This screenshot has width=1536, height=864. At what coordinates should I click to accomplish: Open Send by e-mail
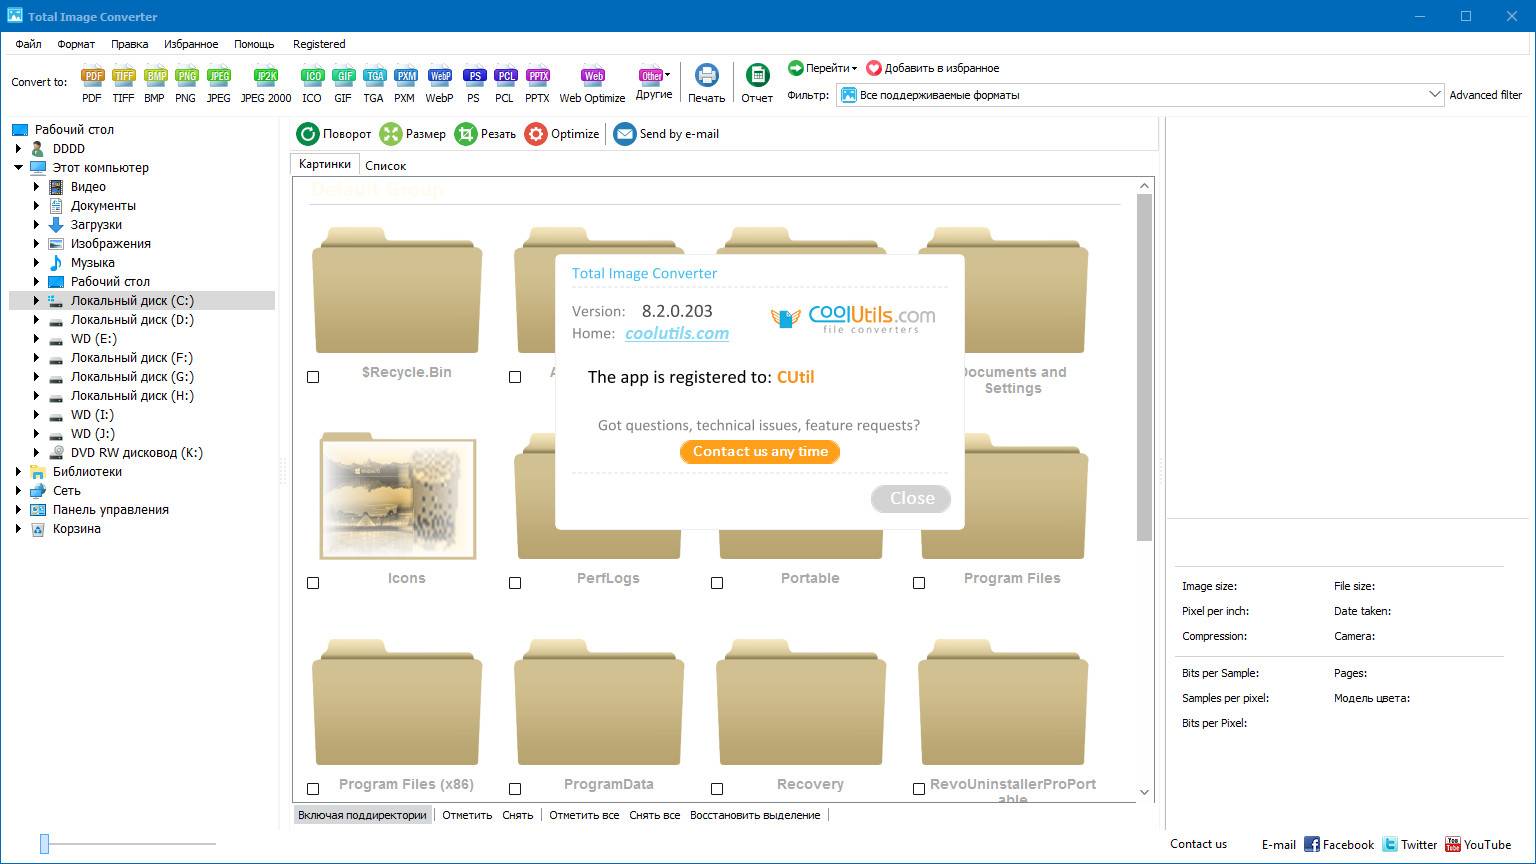point(666,134)
